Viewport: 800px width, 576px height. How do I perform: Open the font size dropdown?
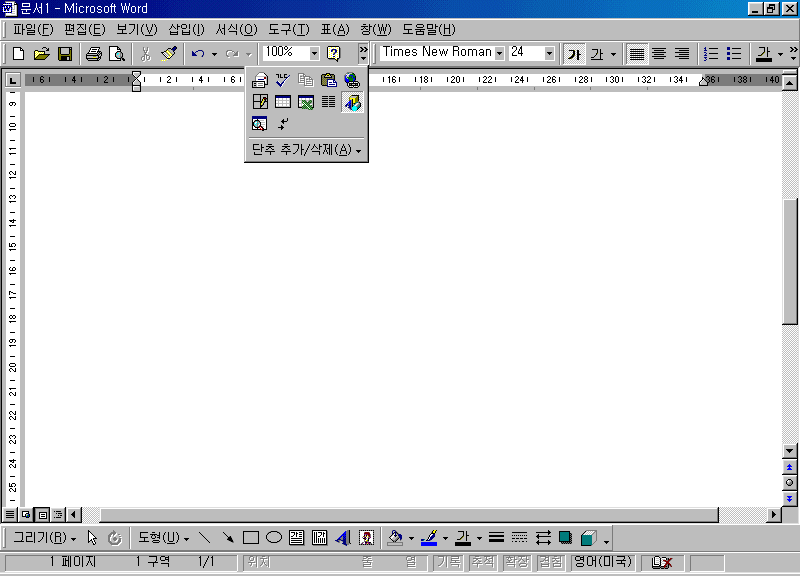(x=549, y=53)
